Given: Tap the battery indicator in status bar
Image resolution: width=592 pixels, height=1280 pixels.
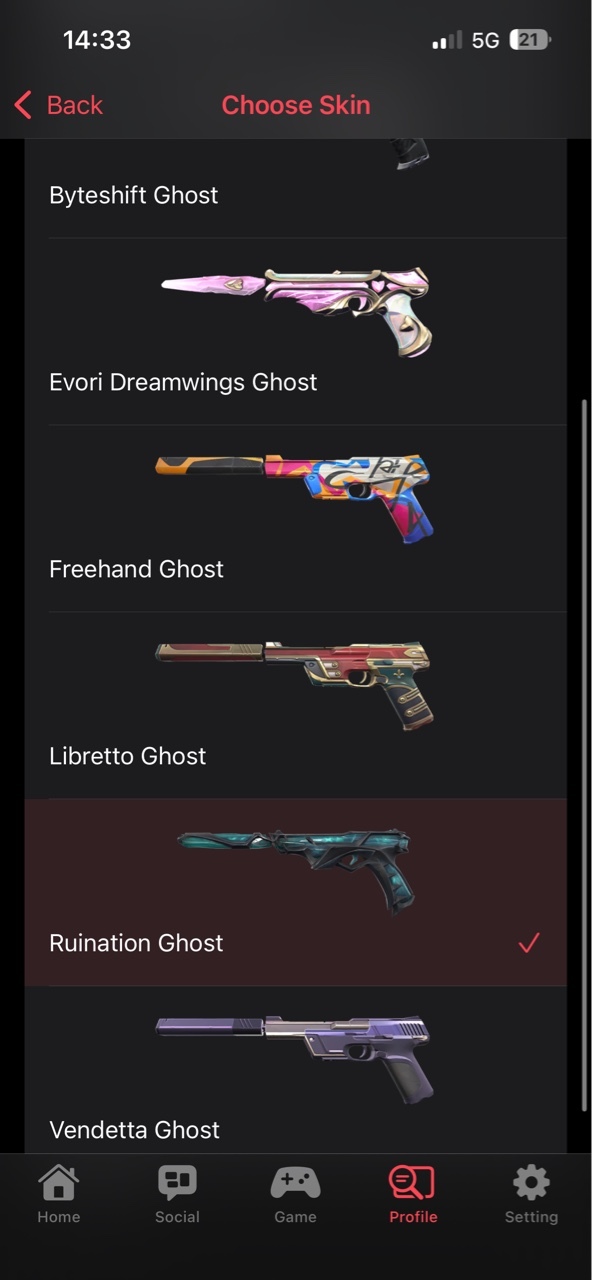Looking at the screenshot, I should click(530, 40).
